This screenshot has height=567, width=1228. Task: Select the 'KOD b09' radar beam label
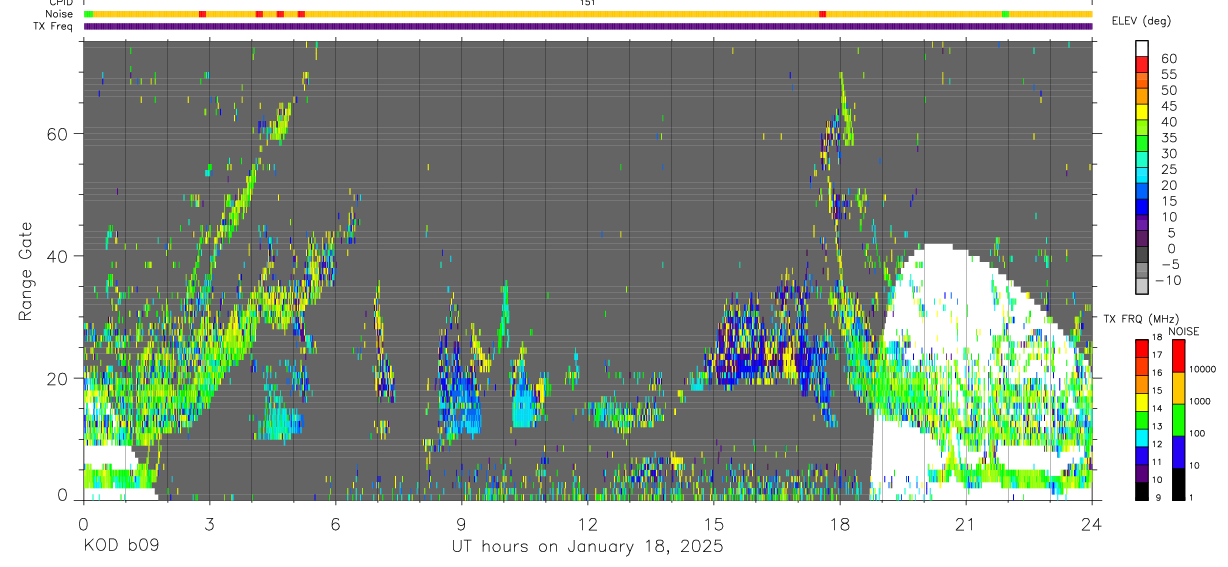(121, 547)
